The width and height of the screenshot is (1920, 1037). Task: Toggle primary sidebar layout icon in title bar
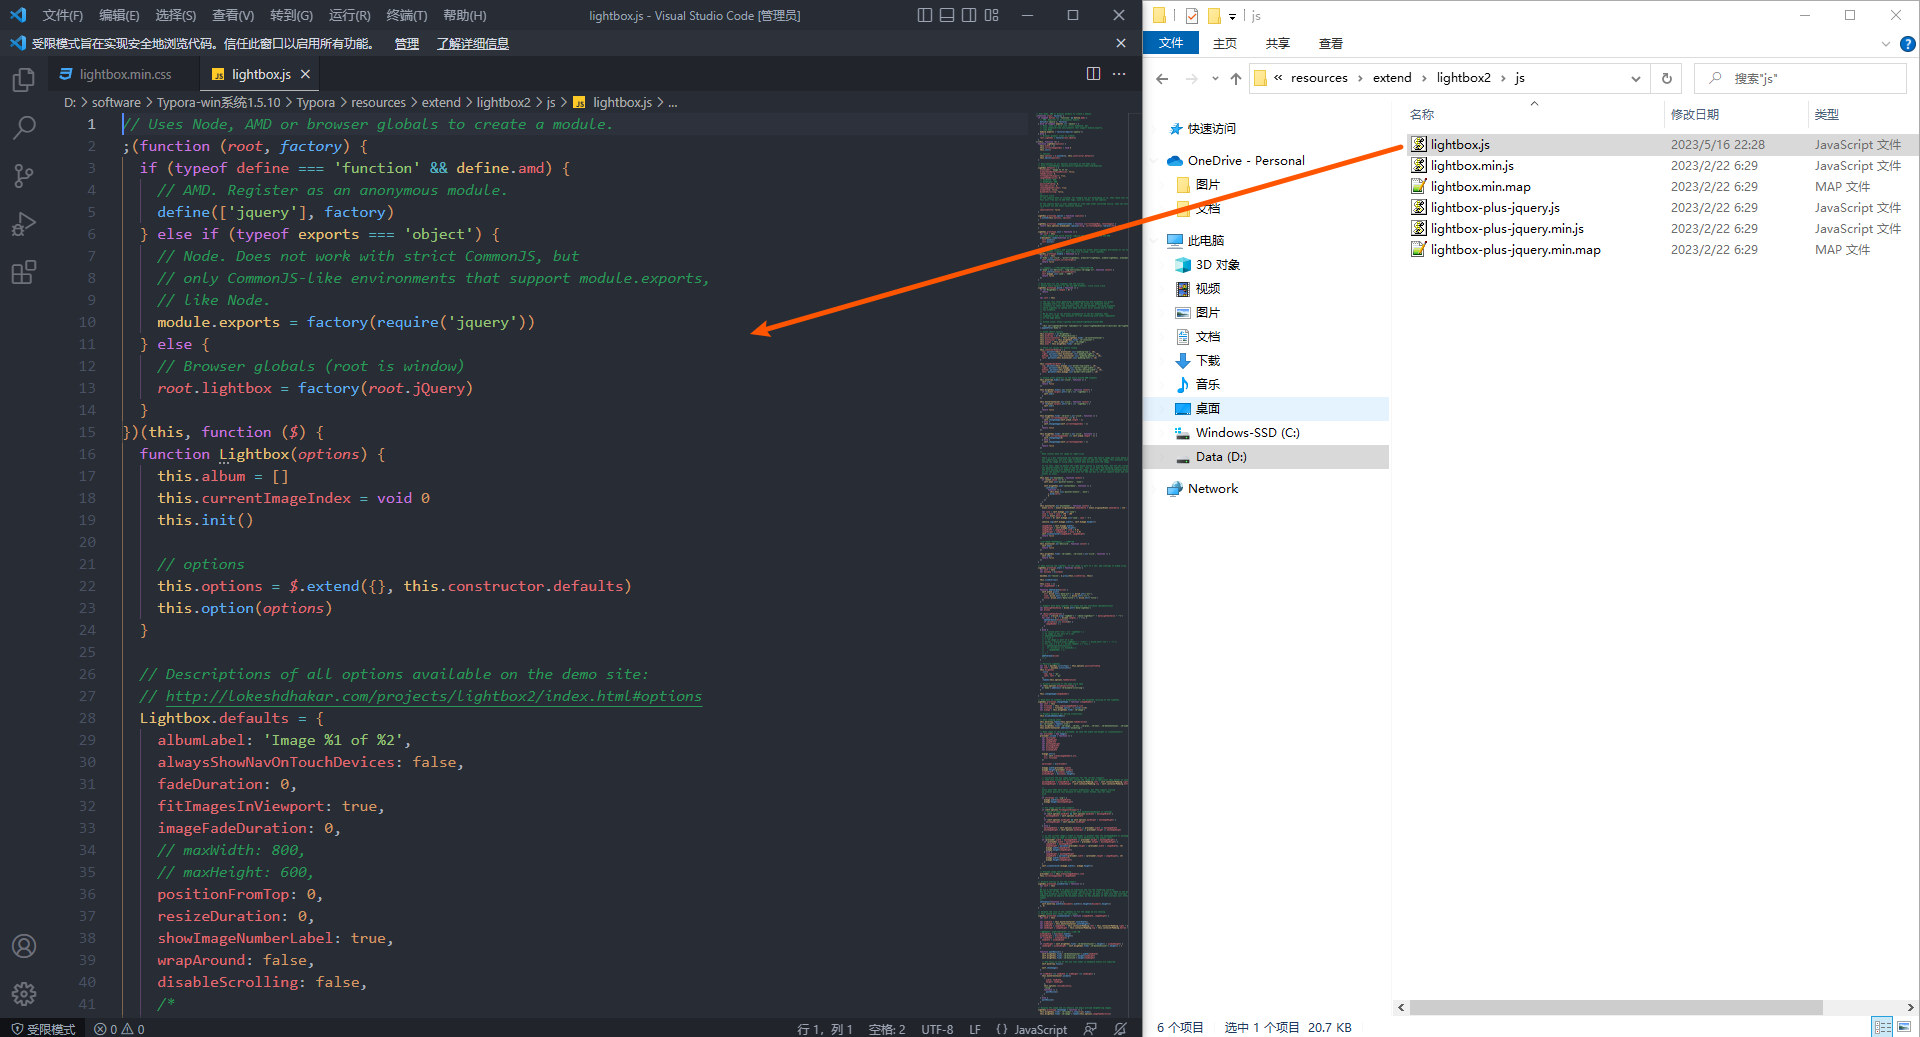pyautogui.click(x=925, y=15)
